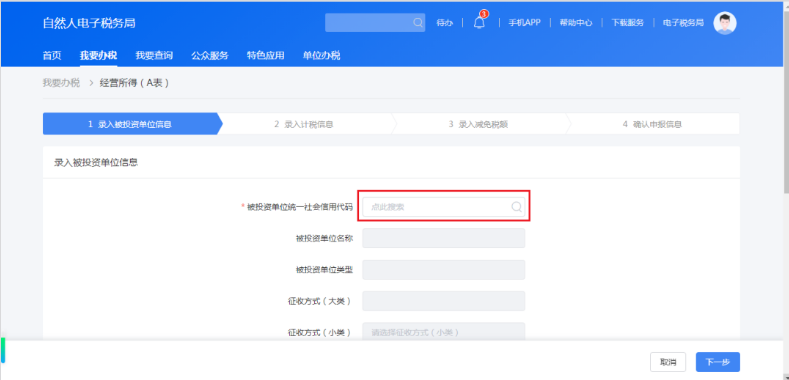789x380 pixels.
Task: Open the 公众服务 navigation tab
Action: pos(210,55)
